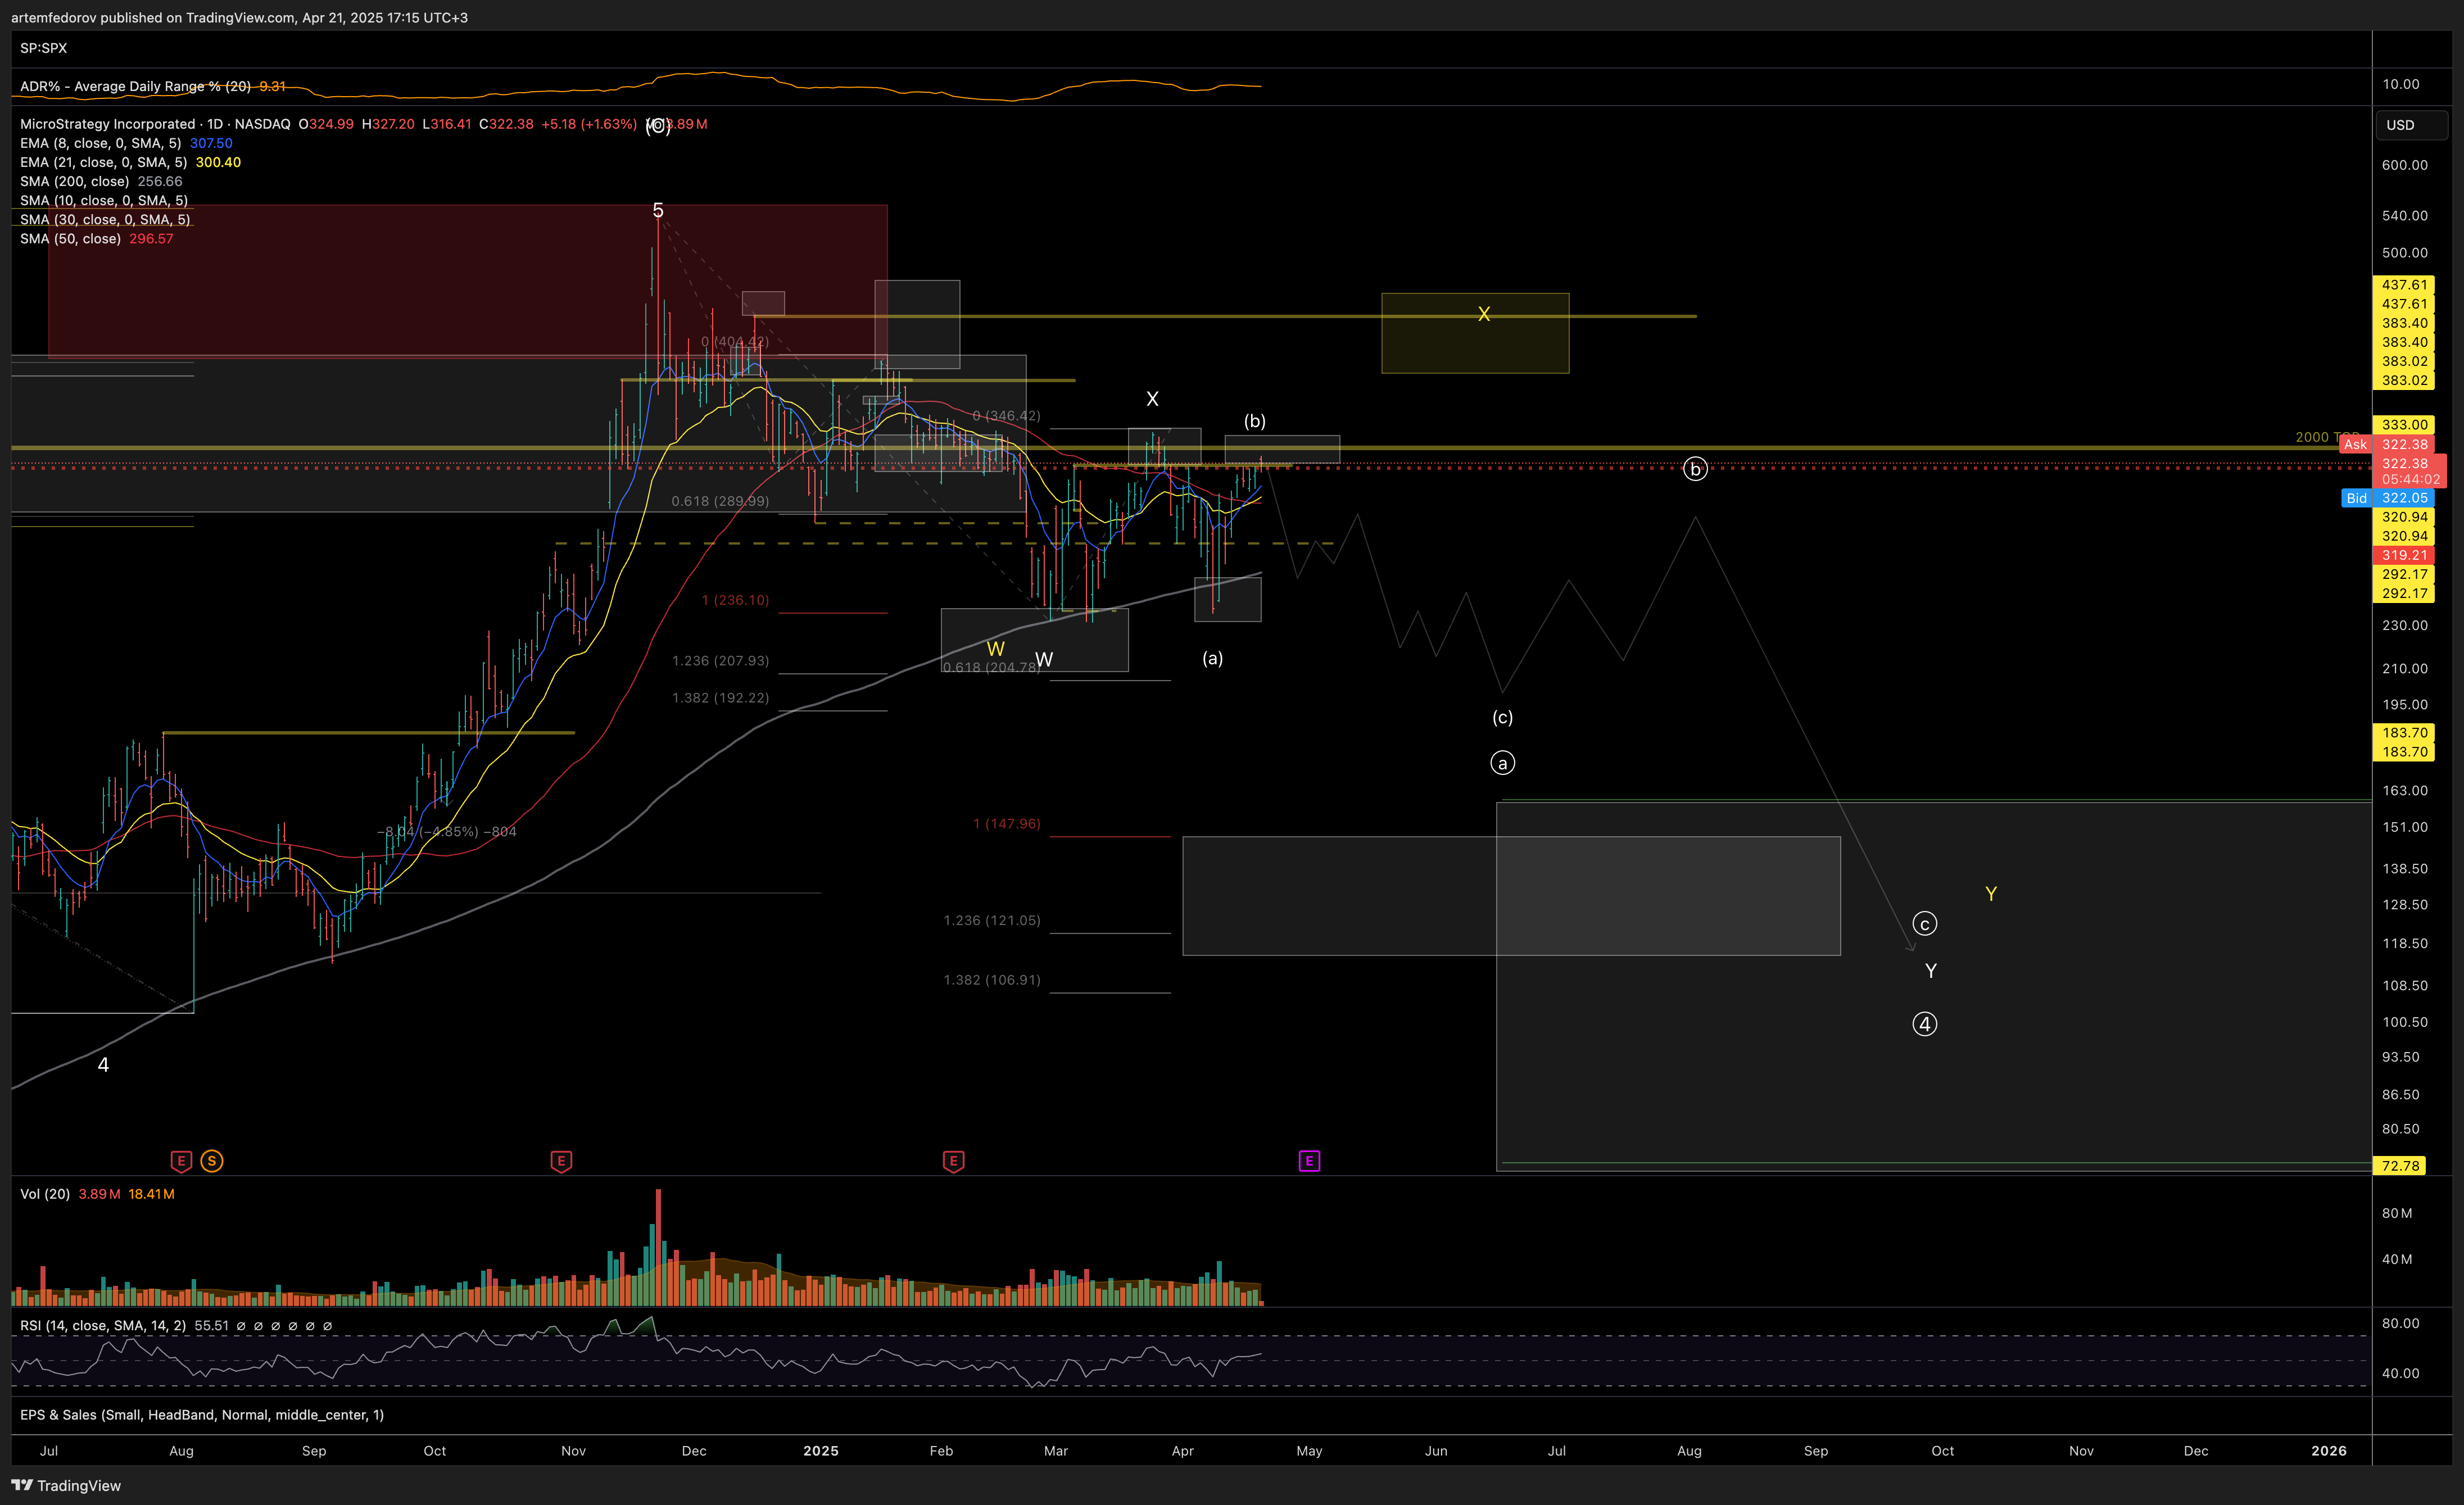2464x1505 pixels.
Task: Select the (b) wave label
Action: point(1254,421)
